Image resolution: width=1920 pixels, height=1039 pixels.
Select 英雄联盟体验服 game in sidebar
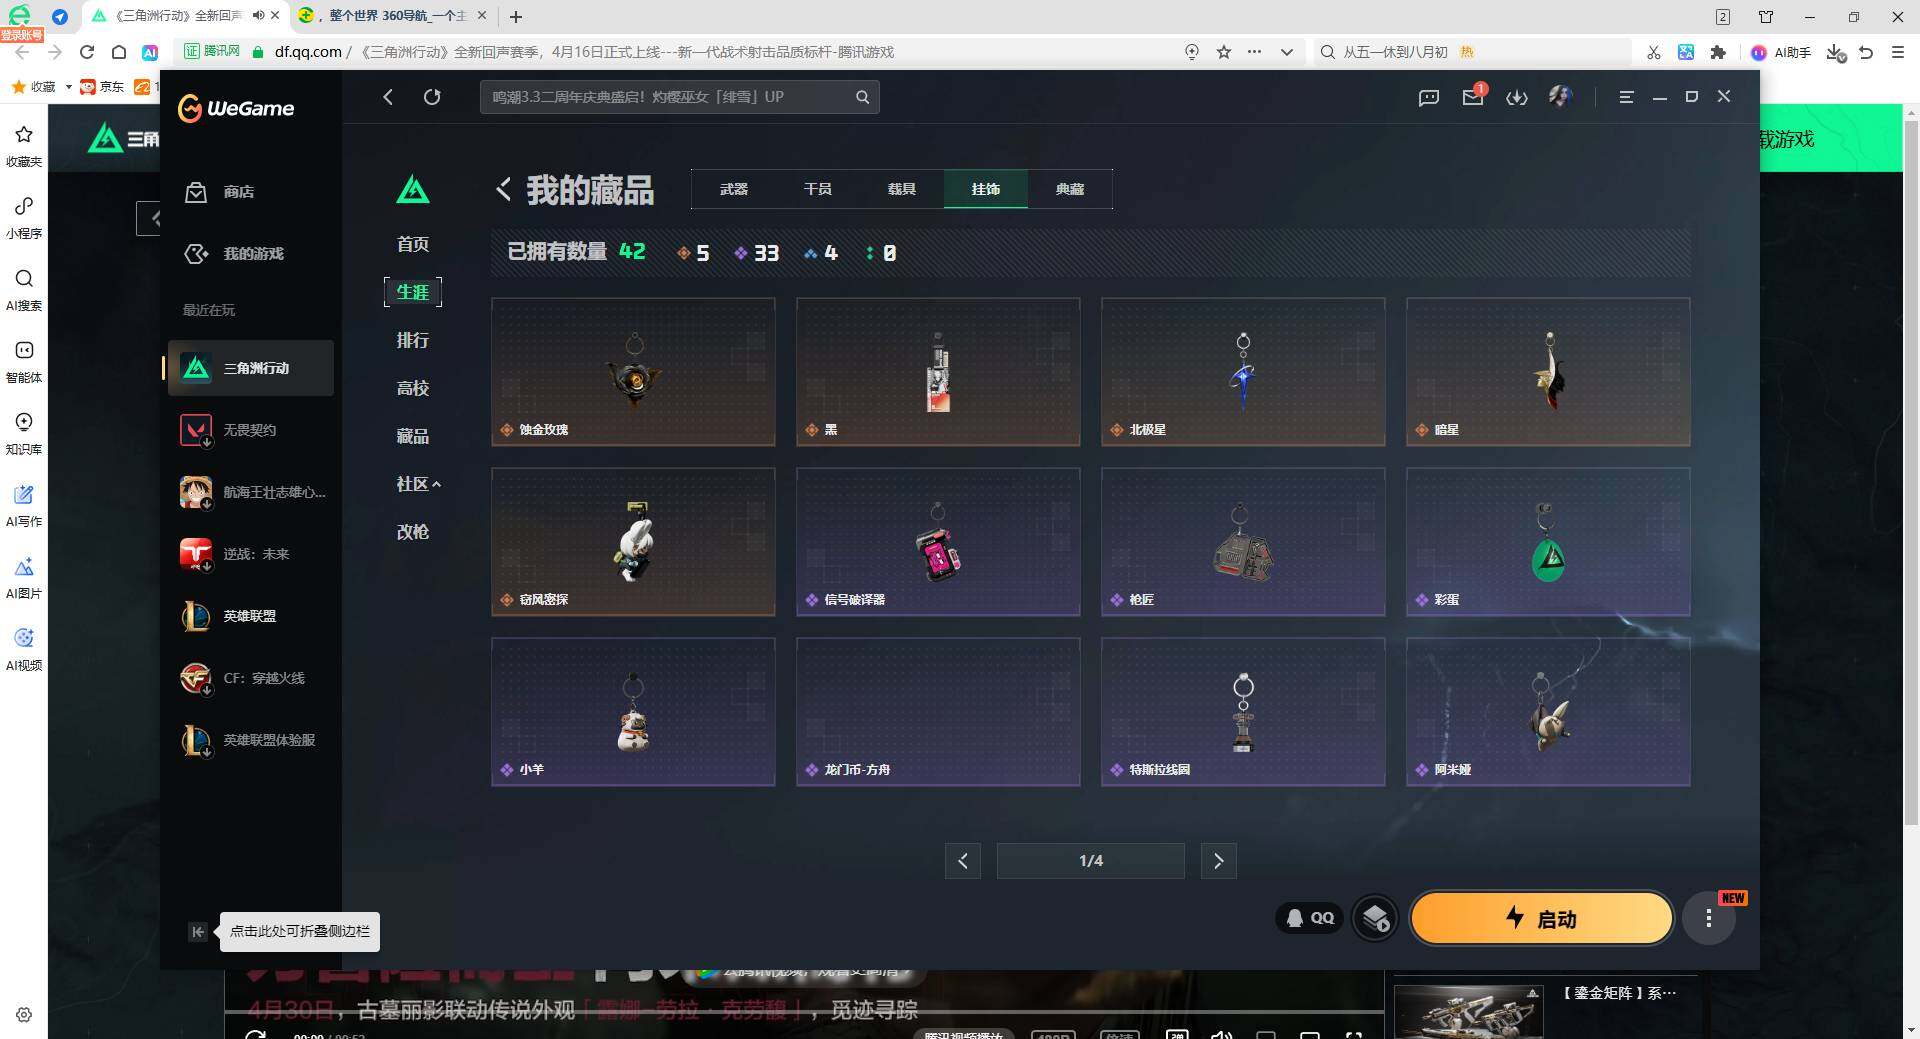point(250,740)
